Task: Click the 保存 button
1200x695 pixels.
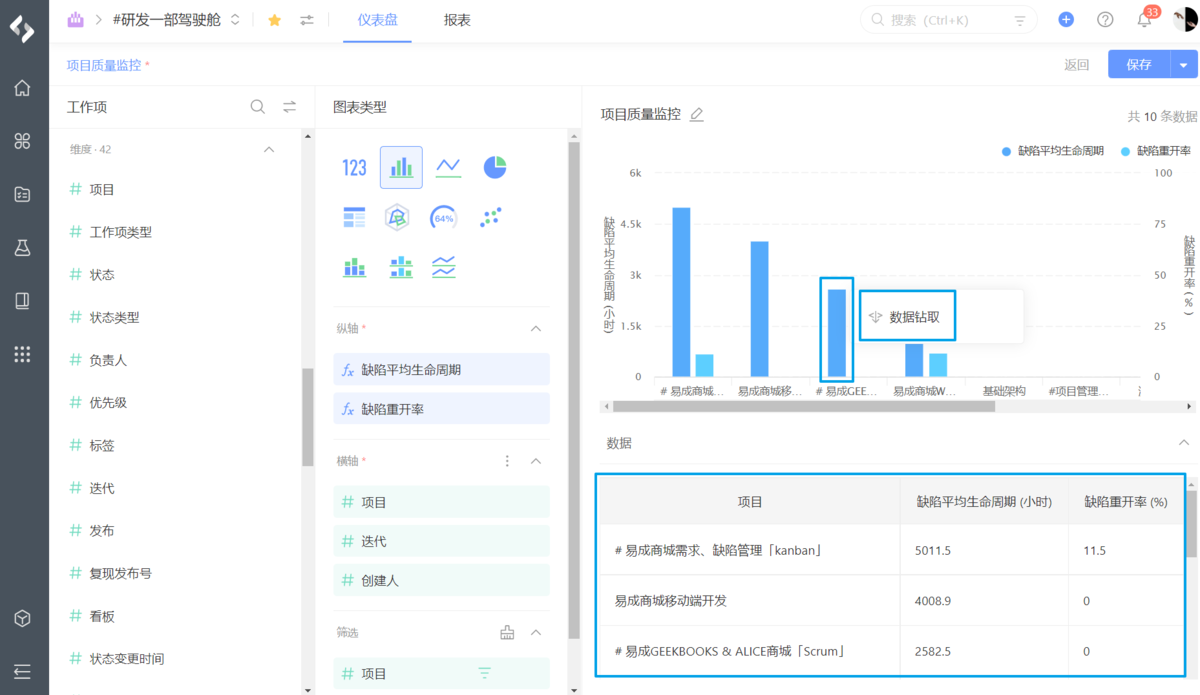Action: 1139,65
